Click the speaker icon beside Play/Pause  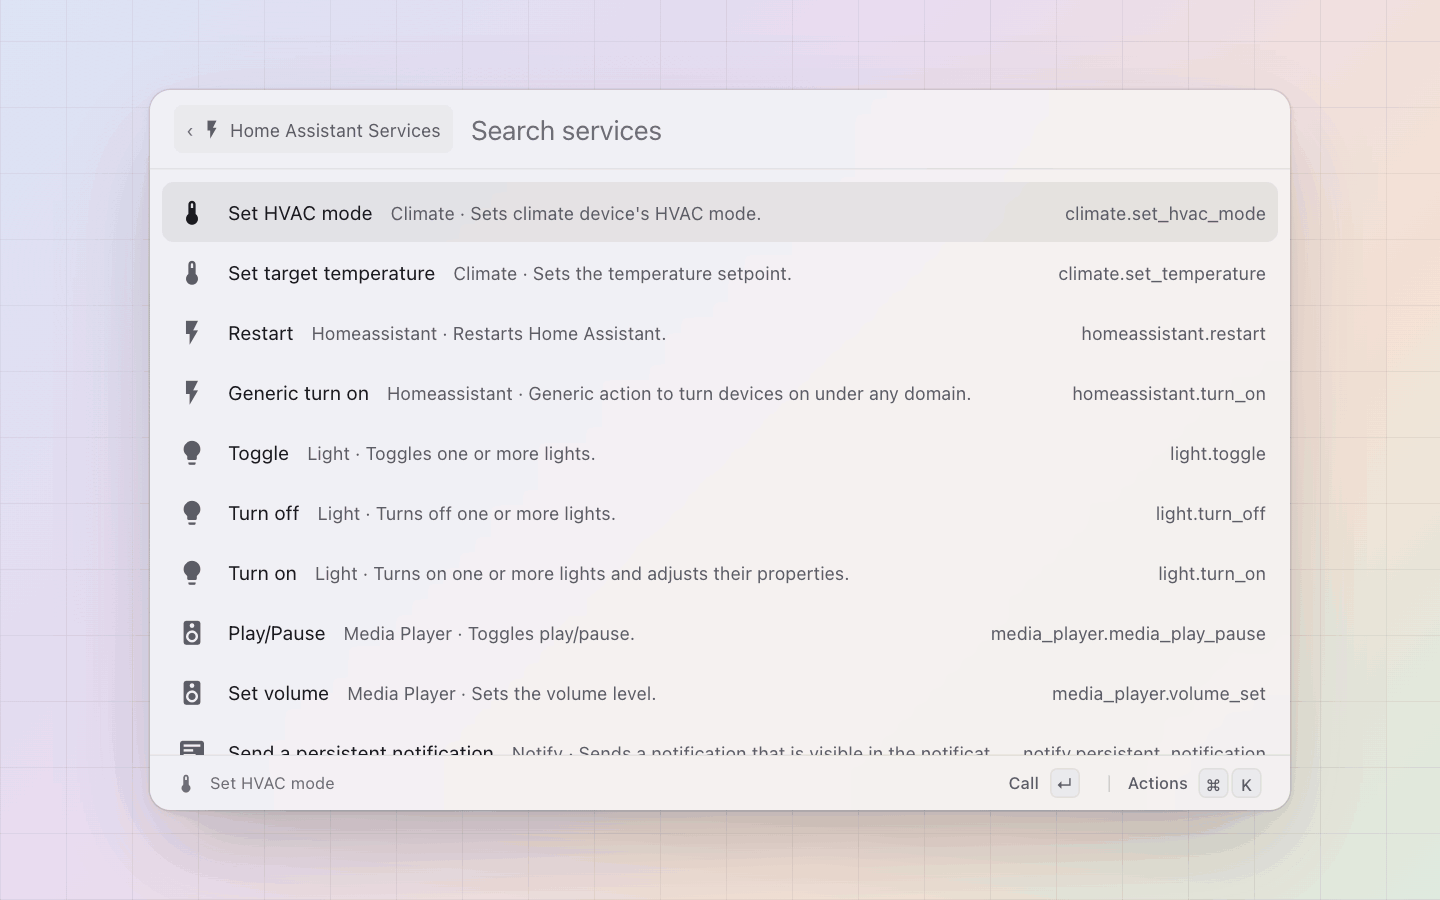pyautogui.click(x=192, y=633)
